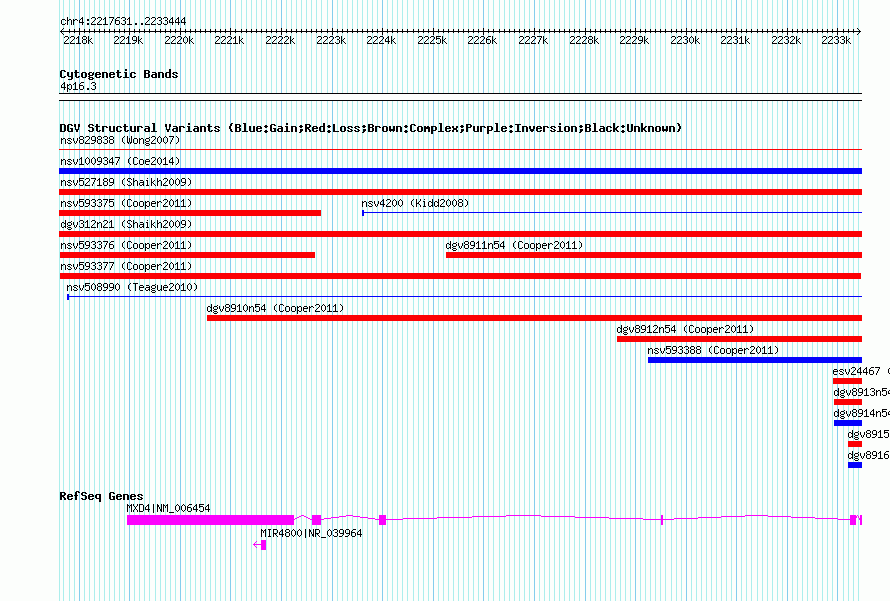The image size is (890, 601).
Task: Click the blue nsv1009347 (Coe2014) gain bar
Action: tap(460, 171)
